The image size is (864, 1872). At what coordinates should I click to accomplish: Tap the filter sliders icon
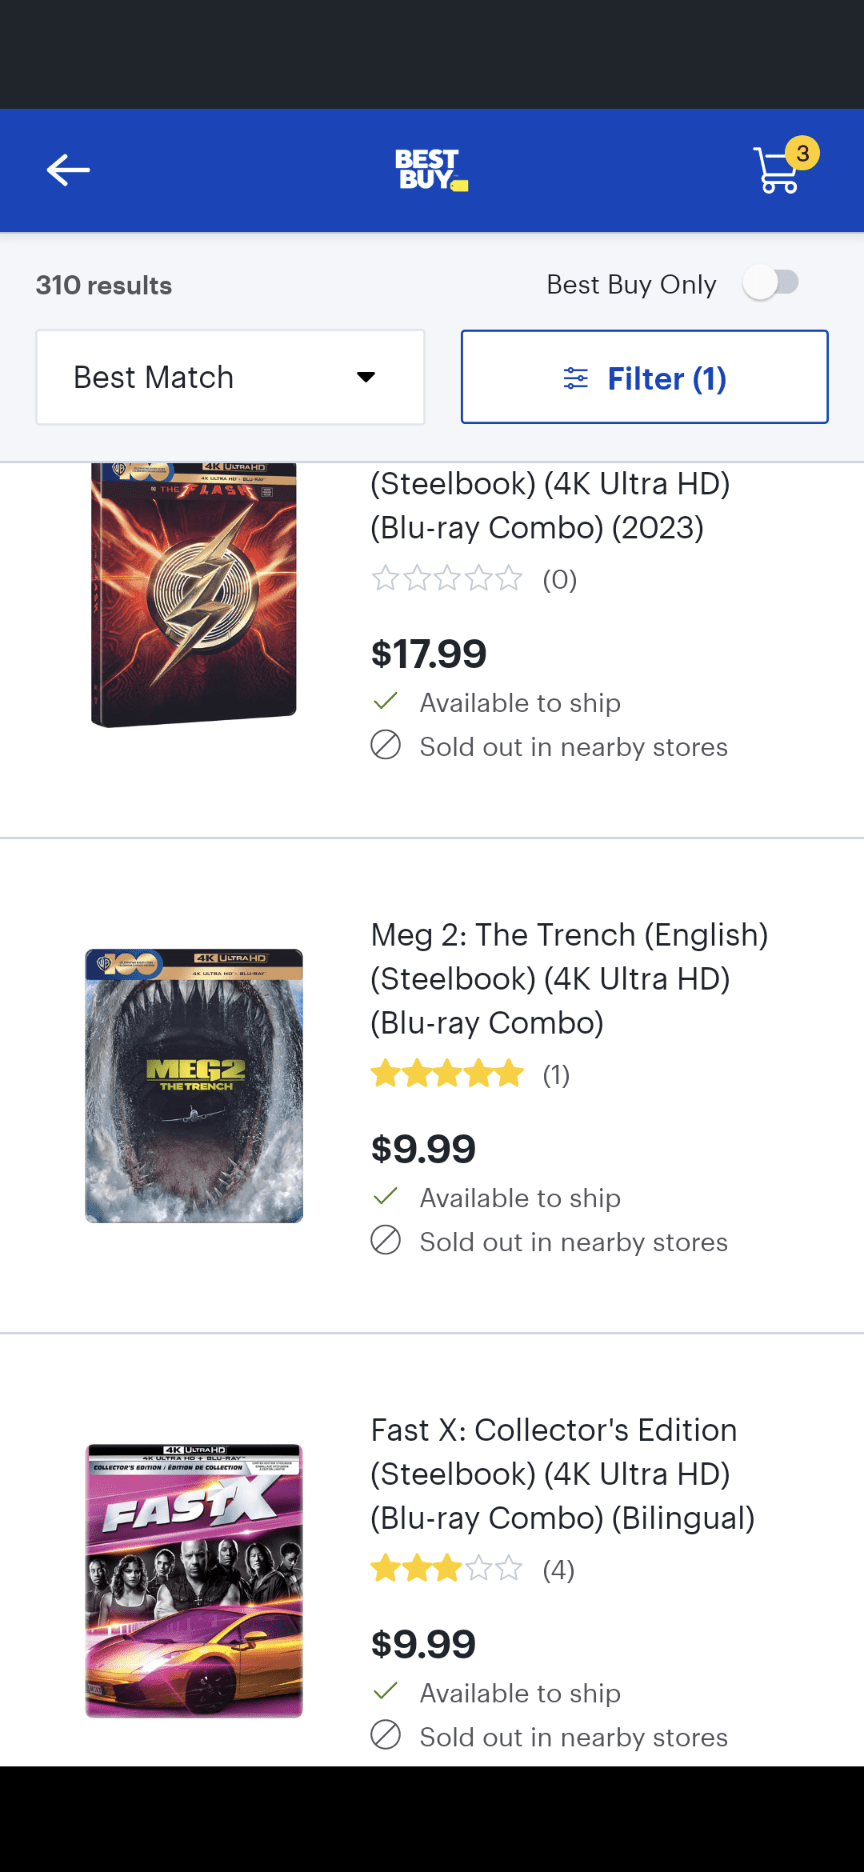point(575,378)
